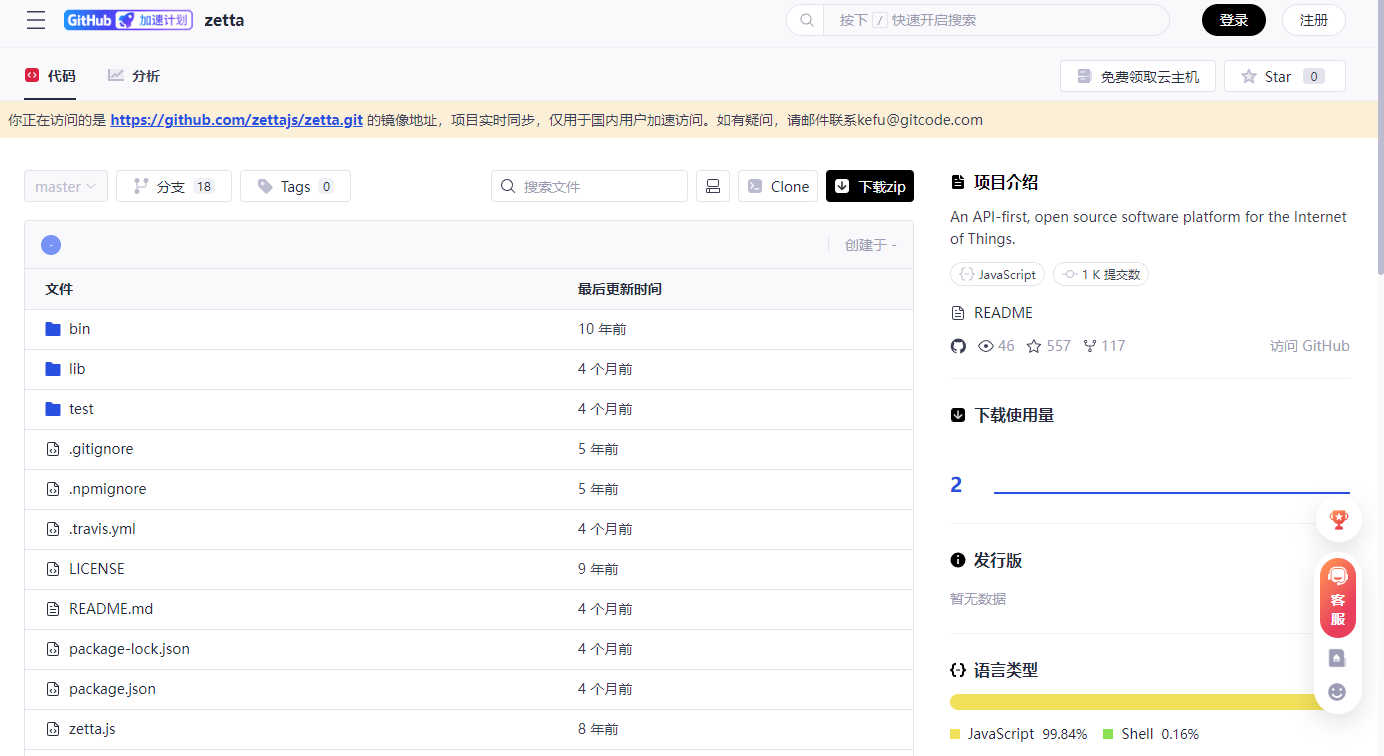Image resolution: width=1384 pixels, height=756 pixels.
Task: Open the 分支 18 branches button
Action: click(x=174, y=186)
